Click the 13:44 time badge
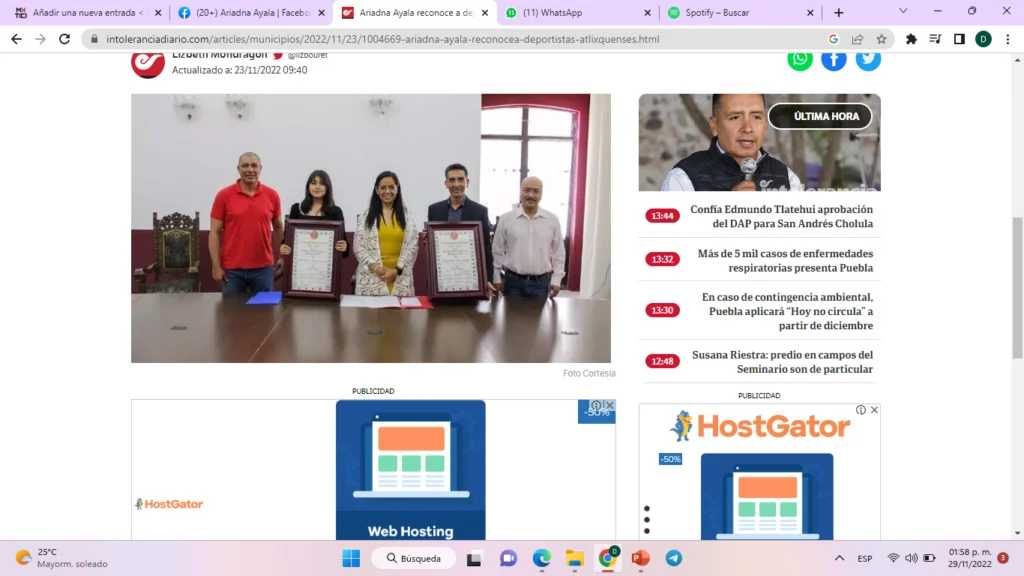Image resolution: width=1024 pixels, height=576 pixels. (x=662, y=216)
